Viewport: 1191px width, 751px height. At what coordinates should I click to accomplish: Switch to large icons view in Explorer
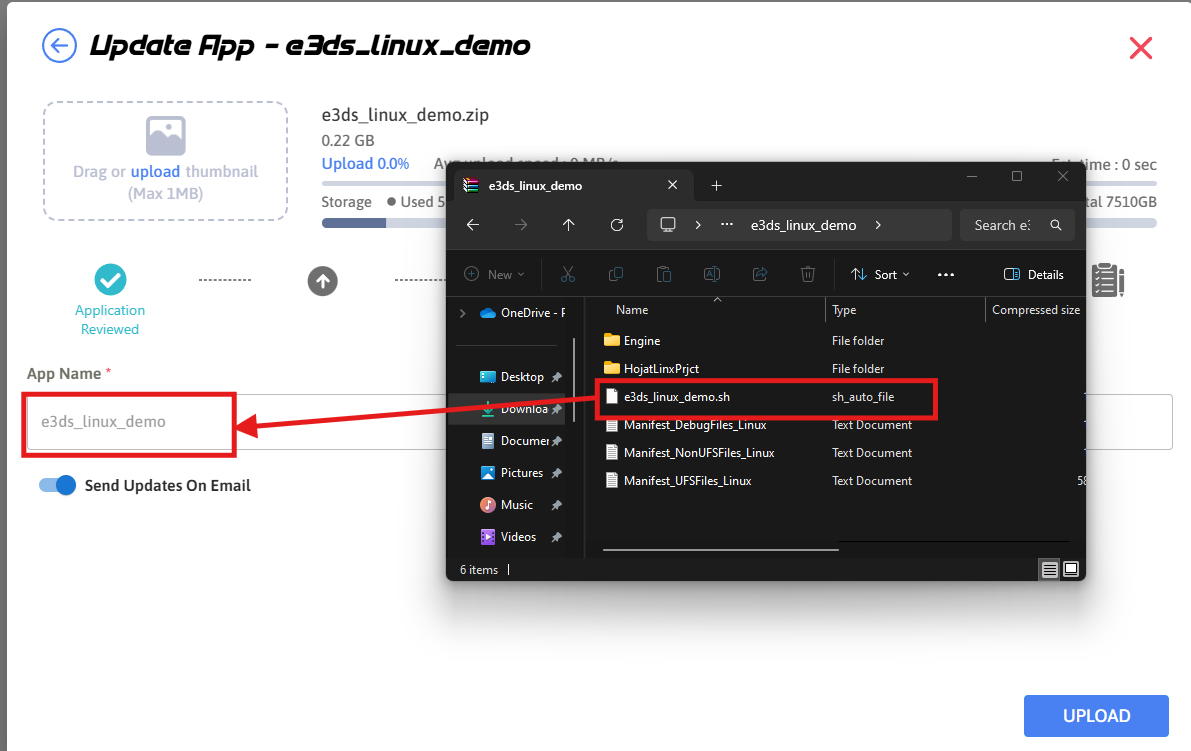[x=1071, y=569]
